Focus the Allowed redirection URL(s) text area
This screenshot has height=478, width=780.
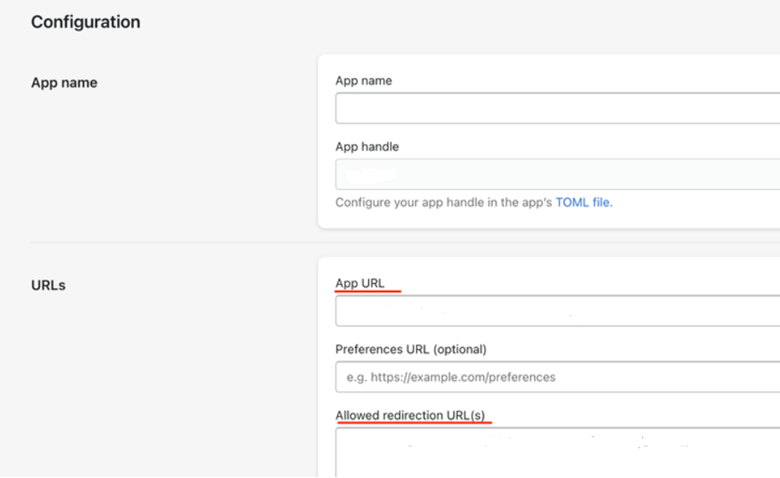558,453
